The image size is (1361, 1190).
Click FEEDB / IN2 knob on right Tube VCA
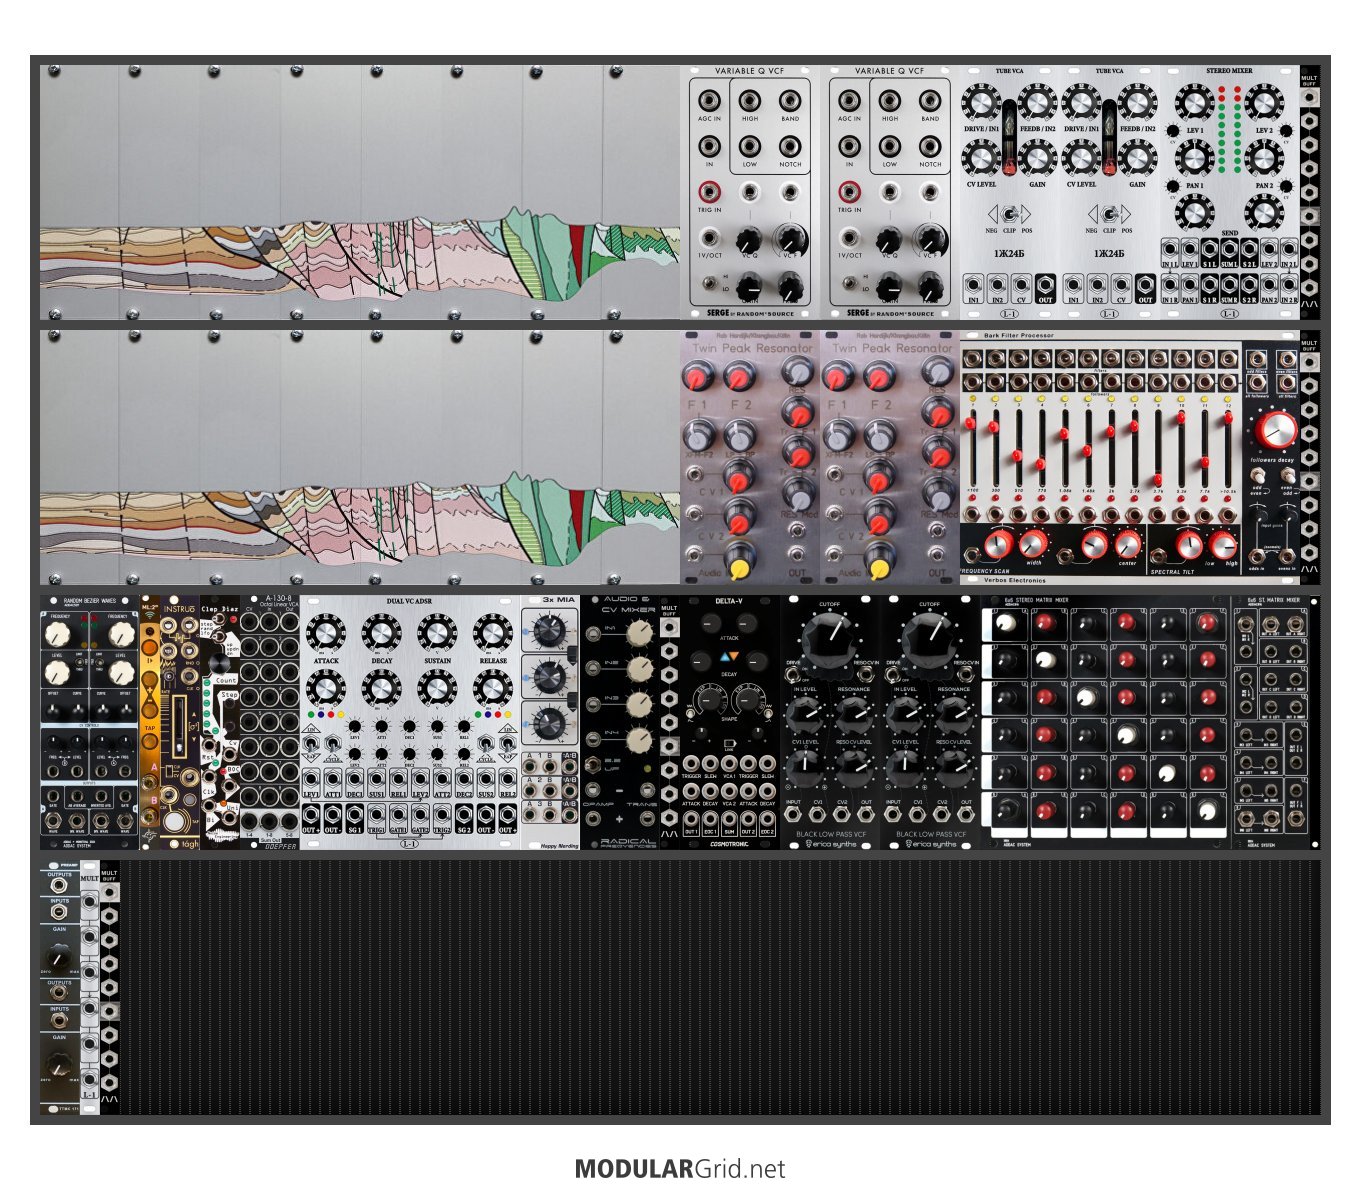(x=1137, y=103)
